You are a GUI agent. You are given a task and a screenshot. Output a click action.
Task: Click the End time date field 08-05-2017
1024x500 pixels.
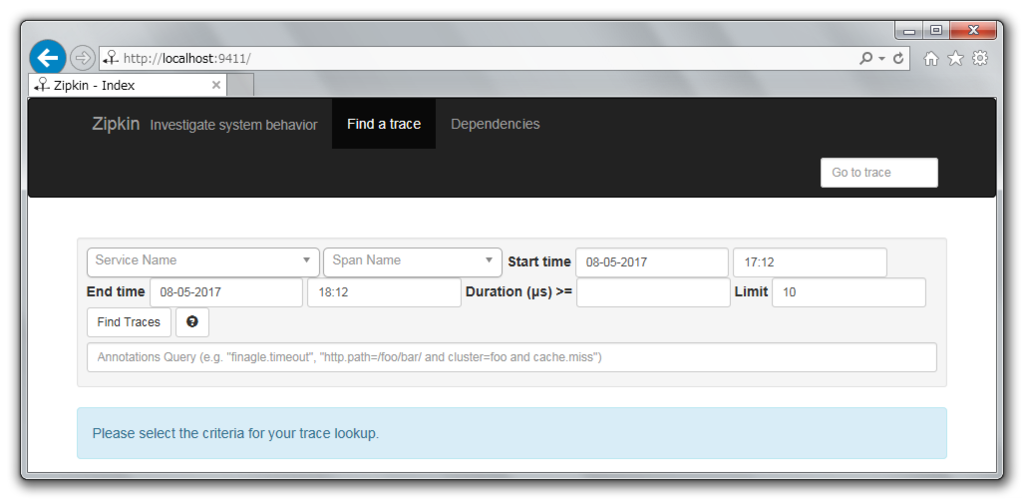tap(226, 292)
